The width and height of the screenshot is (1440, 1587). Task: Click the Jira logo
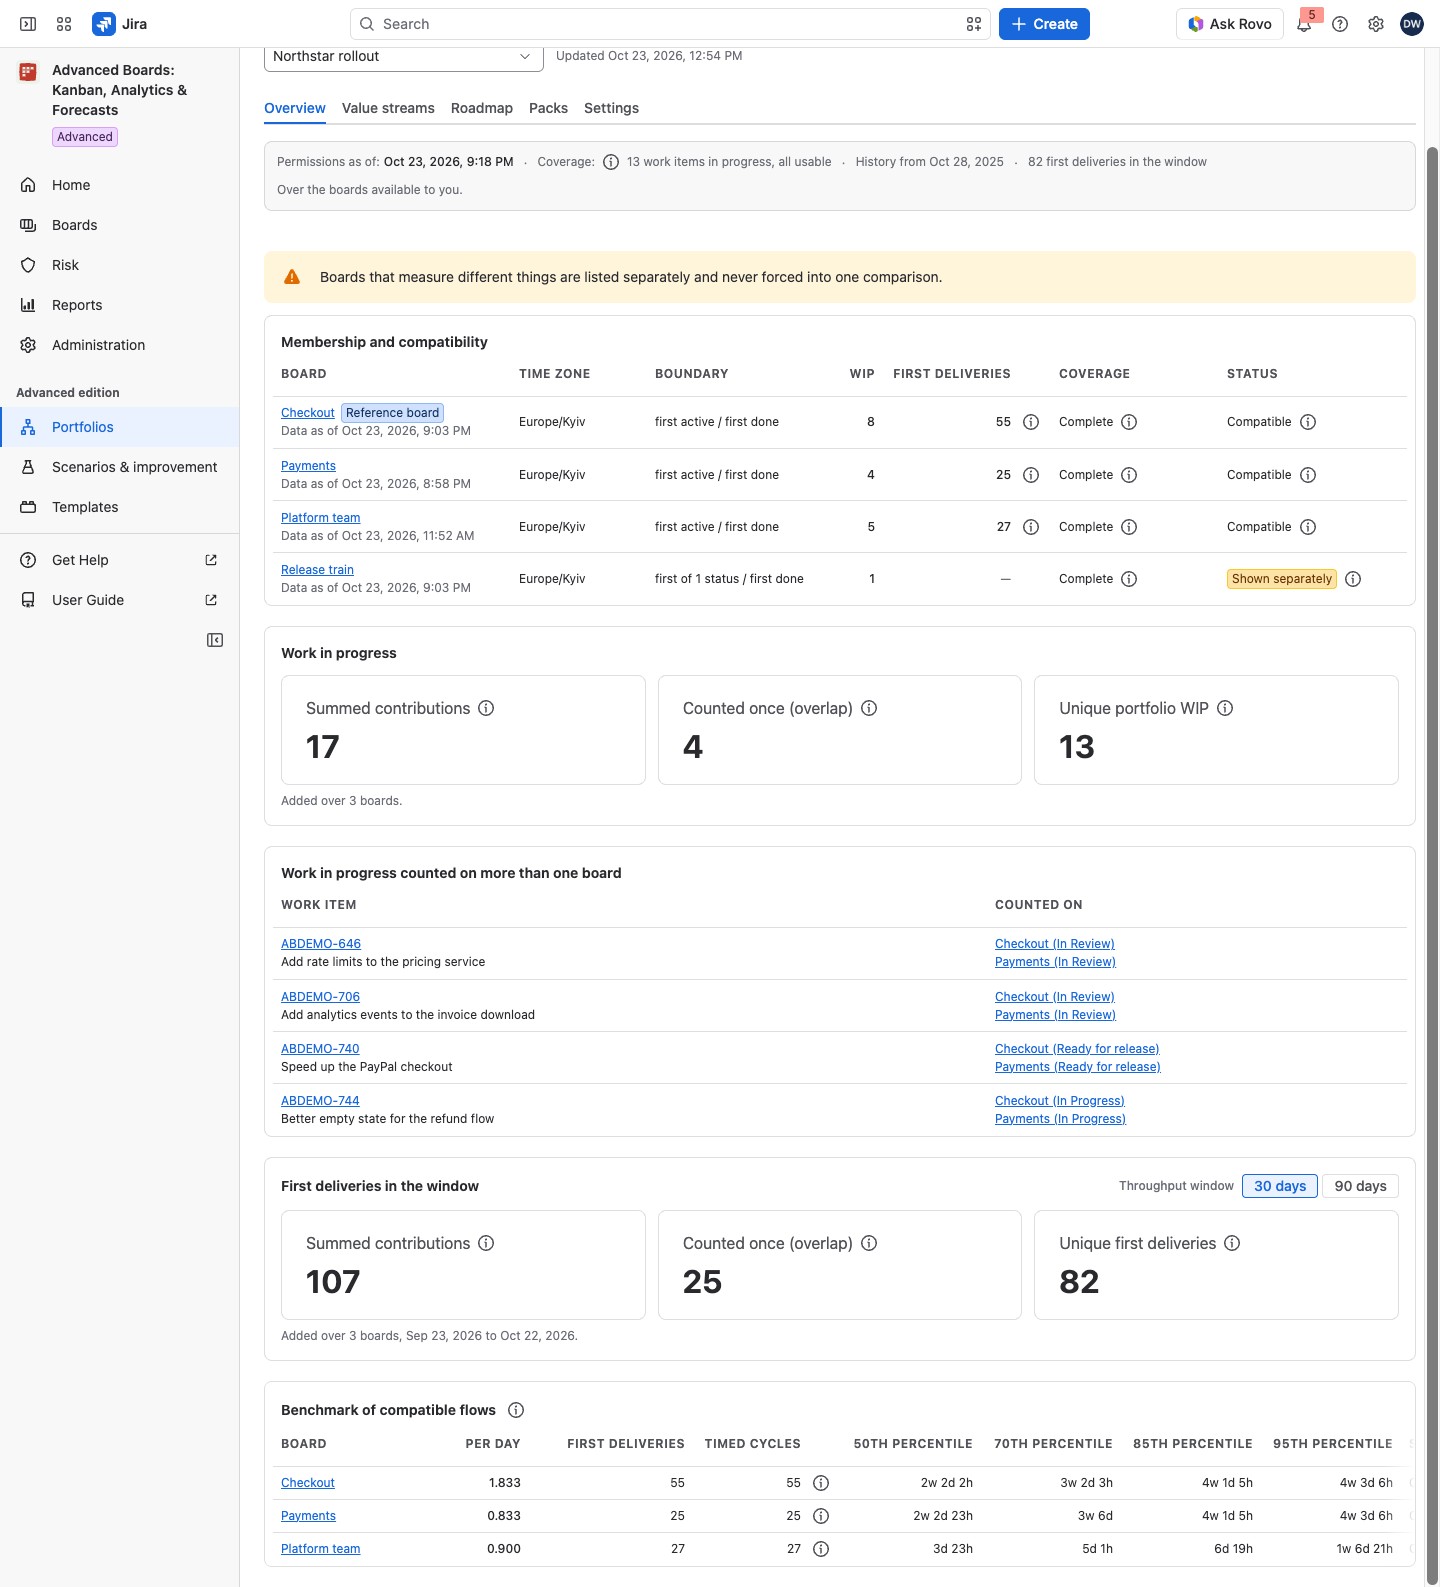click(120, 24)
